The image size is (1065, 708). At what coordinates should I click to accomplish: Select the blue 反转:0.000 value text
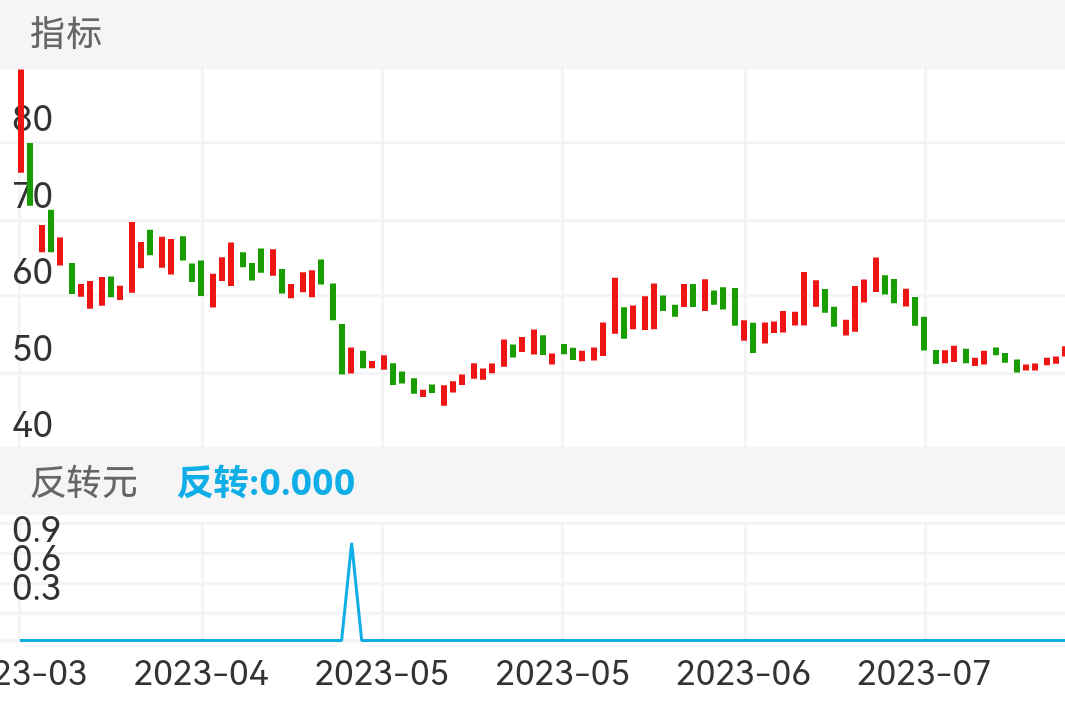pyautogui.click(x=266, y=483)
